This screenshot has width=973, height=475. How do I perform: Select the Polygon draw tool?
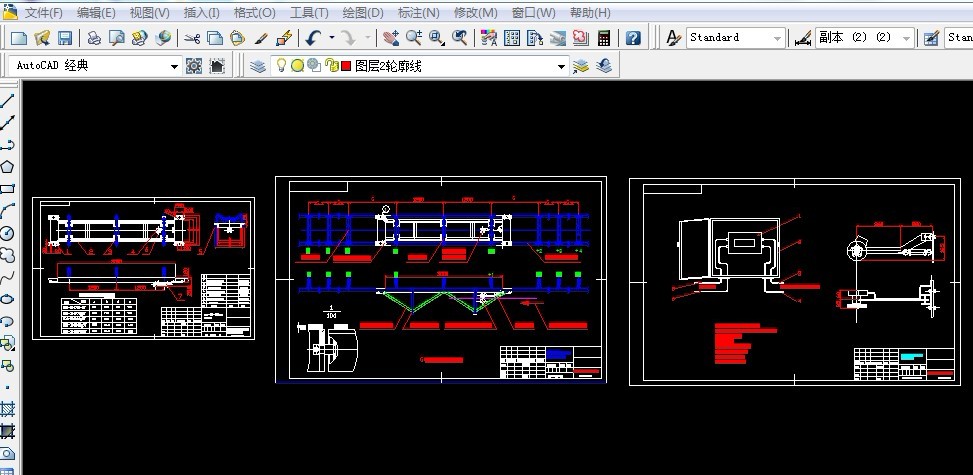click(x=7, y=166)
